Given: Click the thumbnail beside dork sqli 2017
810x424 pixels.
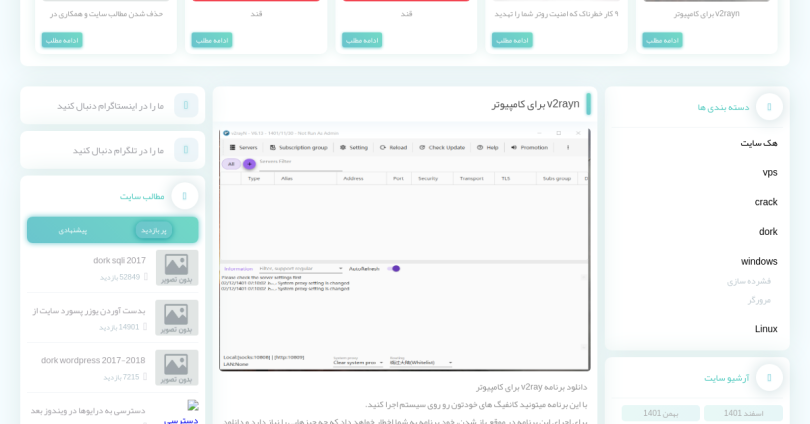Looking at the screenshot, I should click(177, 268).
